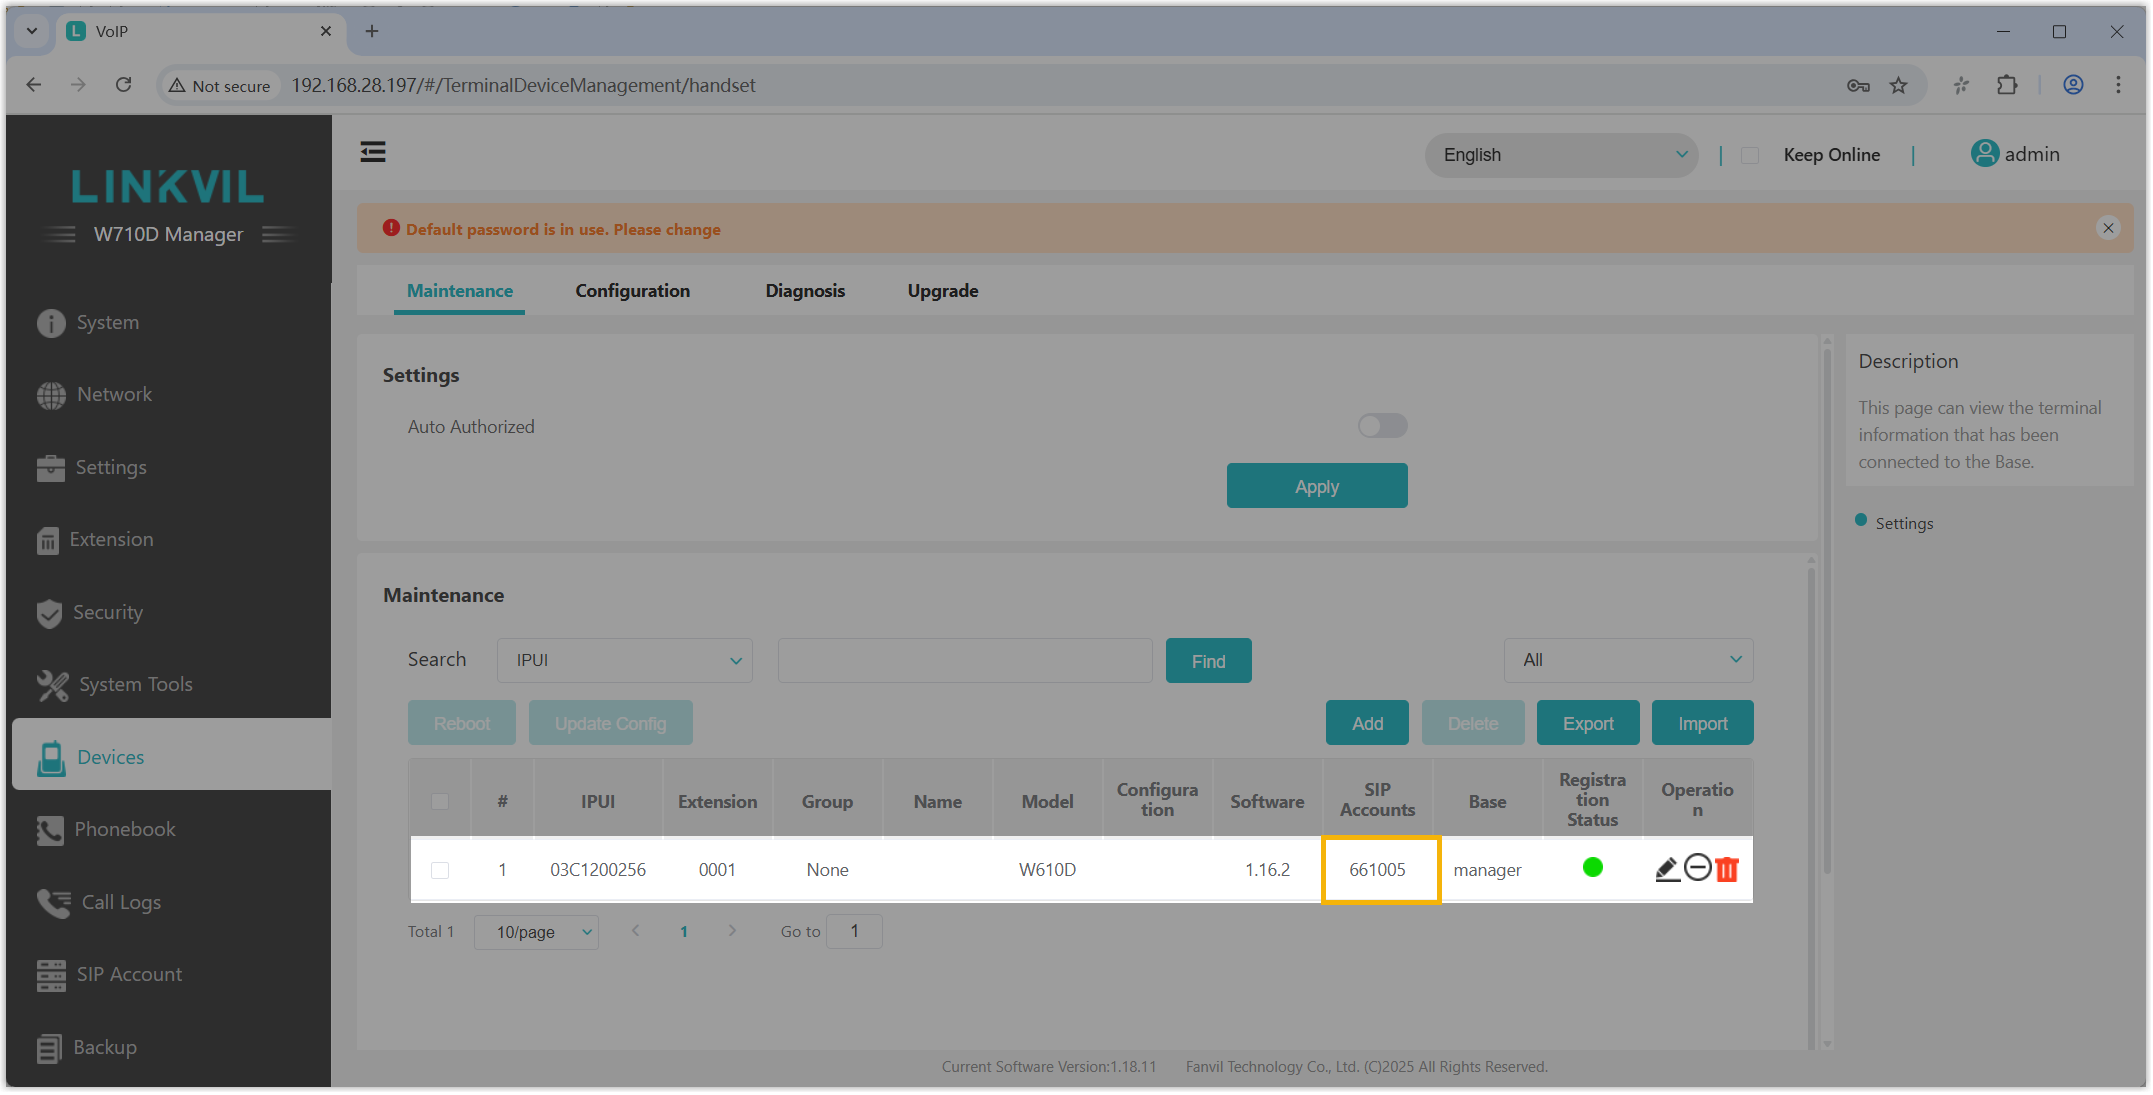Check the Keep Online checkbox
Viewport: 2153px width, 1095px height.
1750,155
